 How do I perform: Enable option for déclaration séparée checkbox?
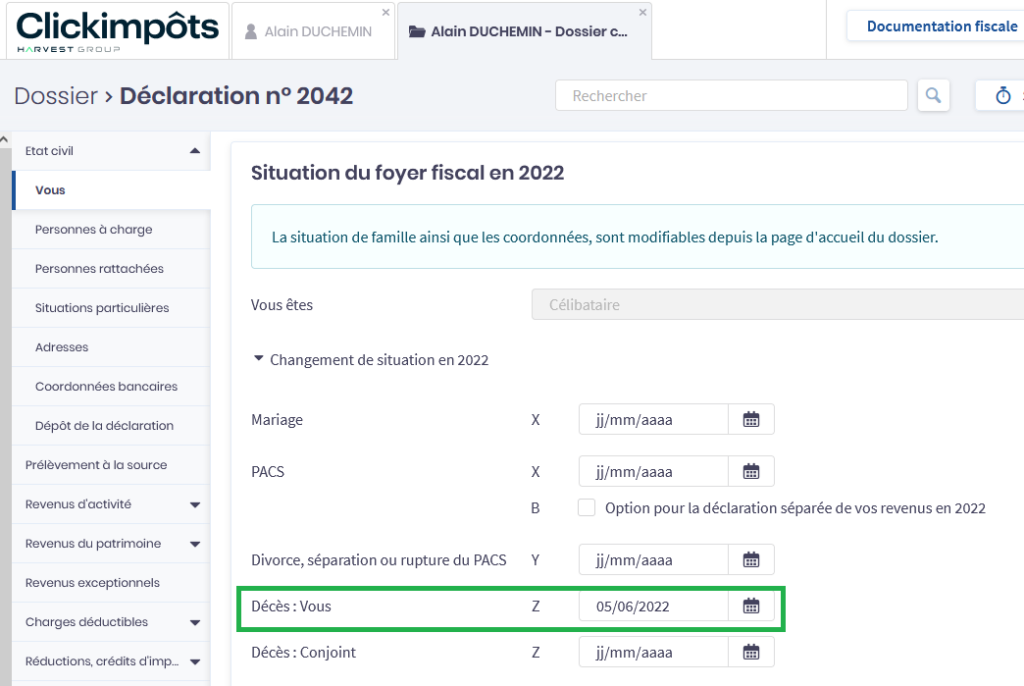point(587,508)
